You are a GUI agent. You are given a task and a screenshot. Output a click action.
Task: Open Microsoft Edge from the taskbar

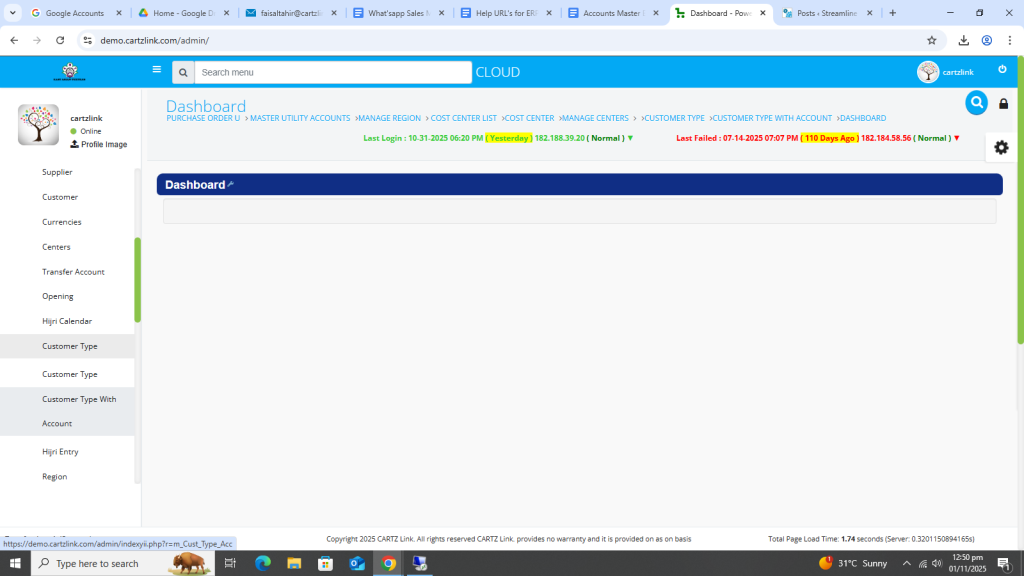coord(262,563)
